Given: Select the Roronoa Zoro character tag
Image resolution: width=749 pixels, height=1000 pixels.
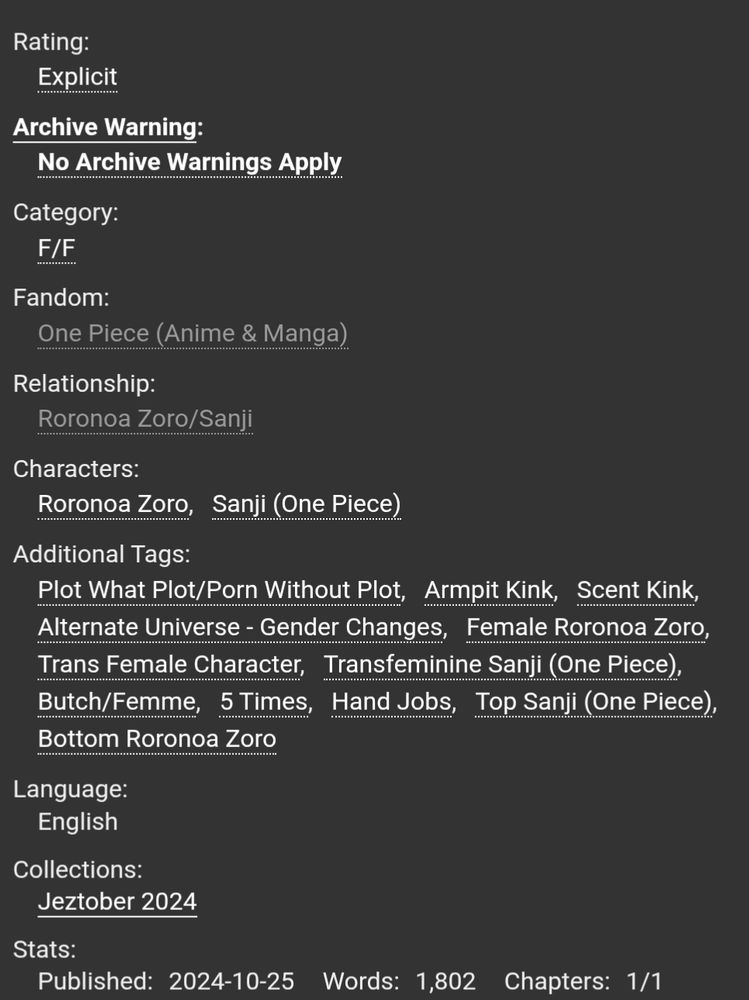Looking at the screenshot, I should point(112,504).
